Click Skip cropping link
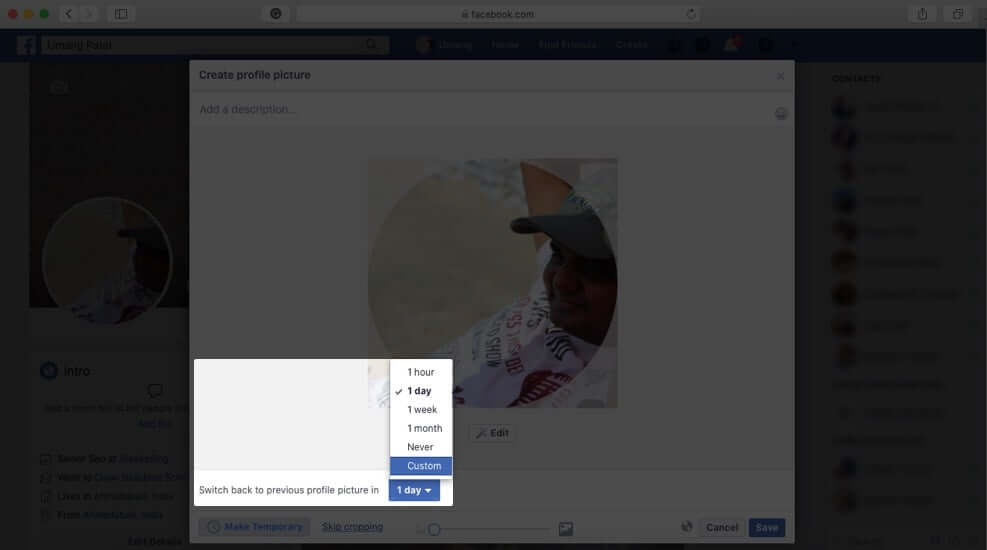 tap(352, 527)
